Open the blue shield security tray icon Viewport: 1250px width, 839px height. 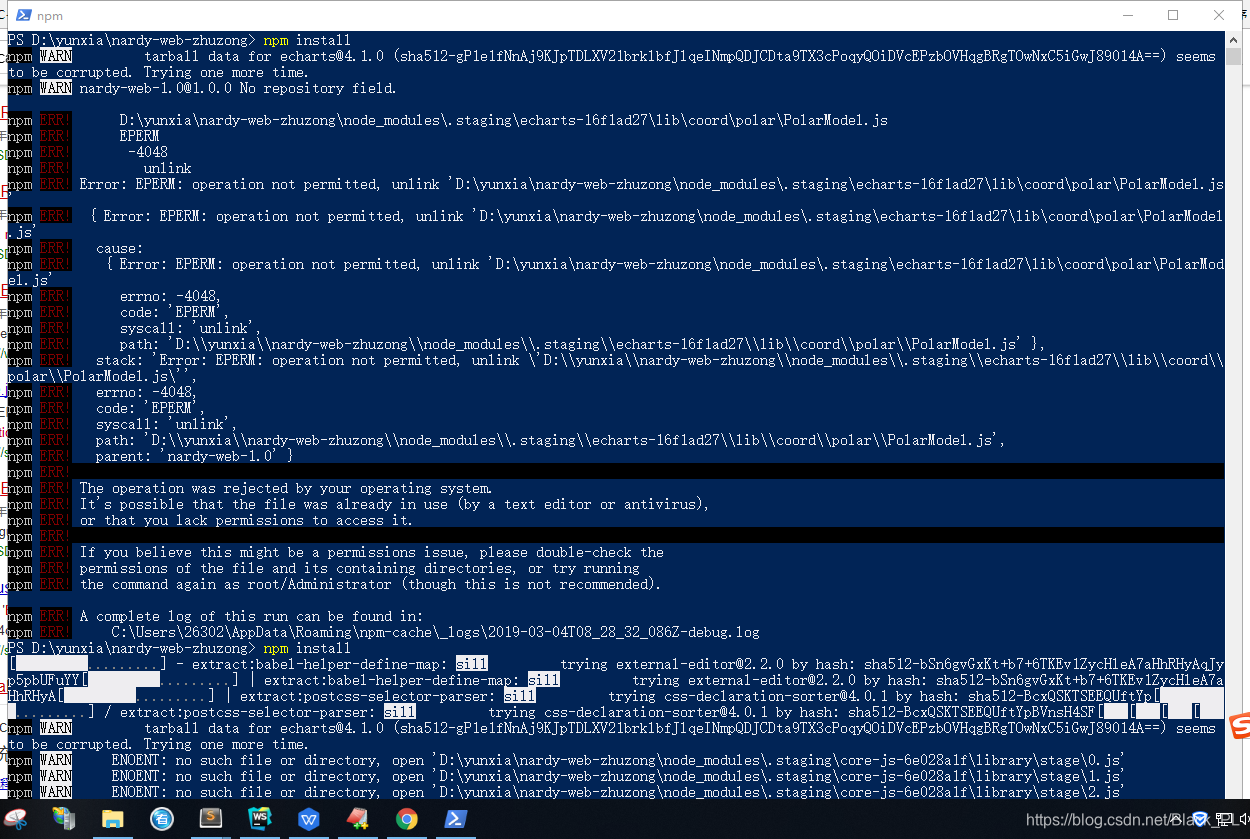(x=1201, y=820)
